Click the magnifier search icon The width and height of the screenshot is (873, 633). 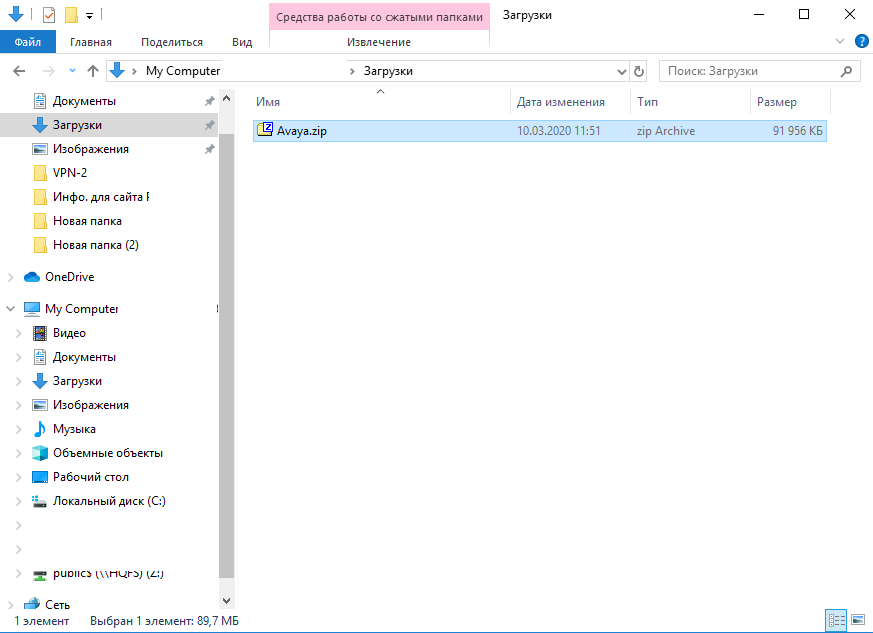click(847, 71)
